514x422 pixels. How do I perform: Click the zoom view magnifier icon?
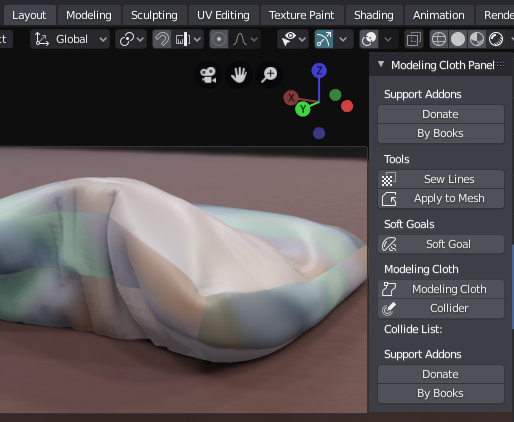[269, 75]
